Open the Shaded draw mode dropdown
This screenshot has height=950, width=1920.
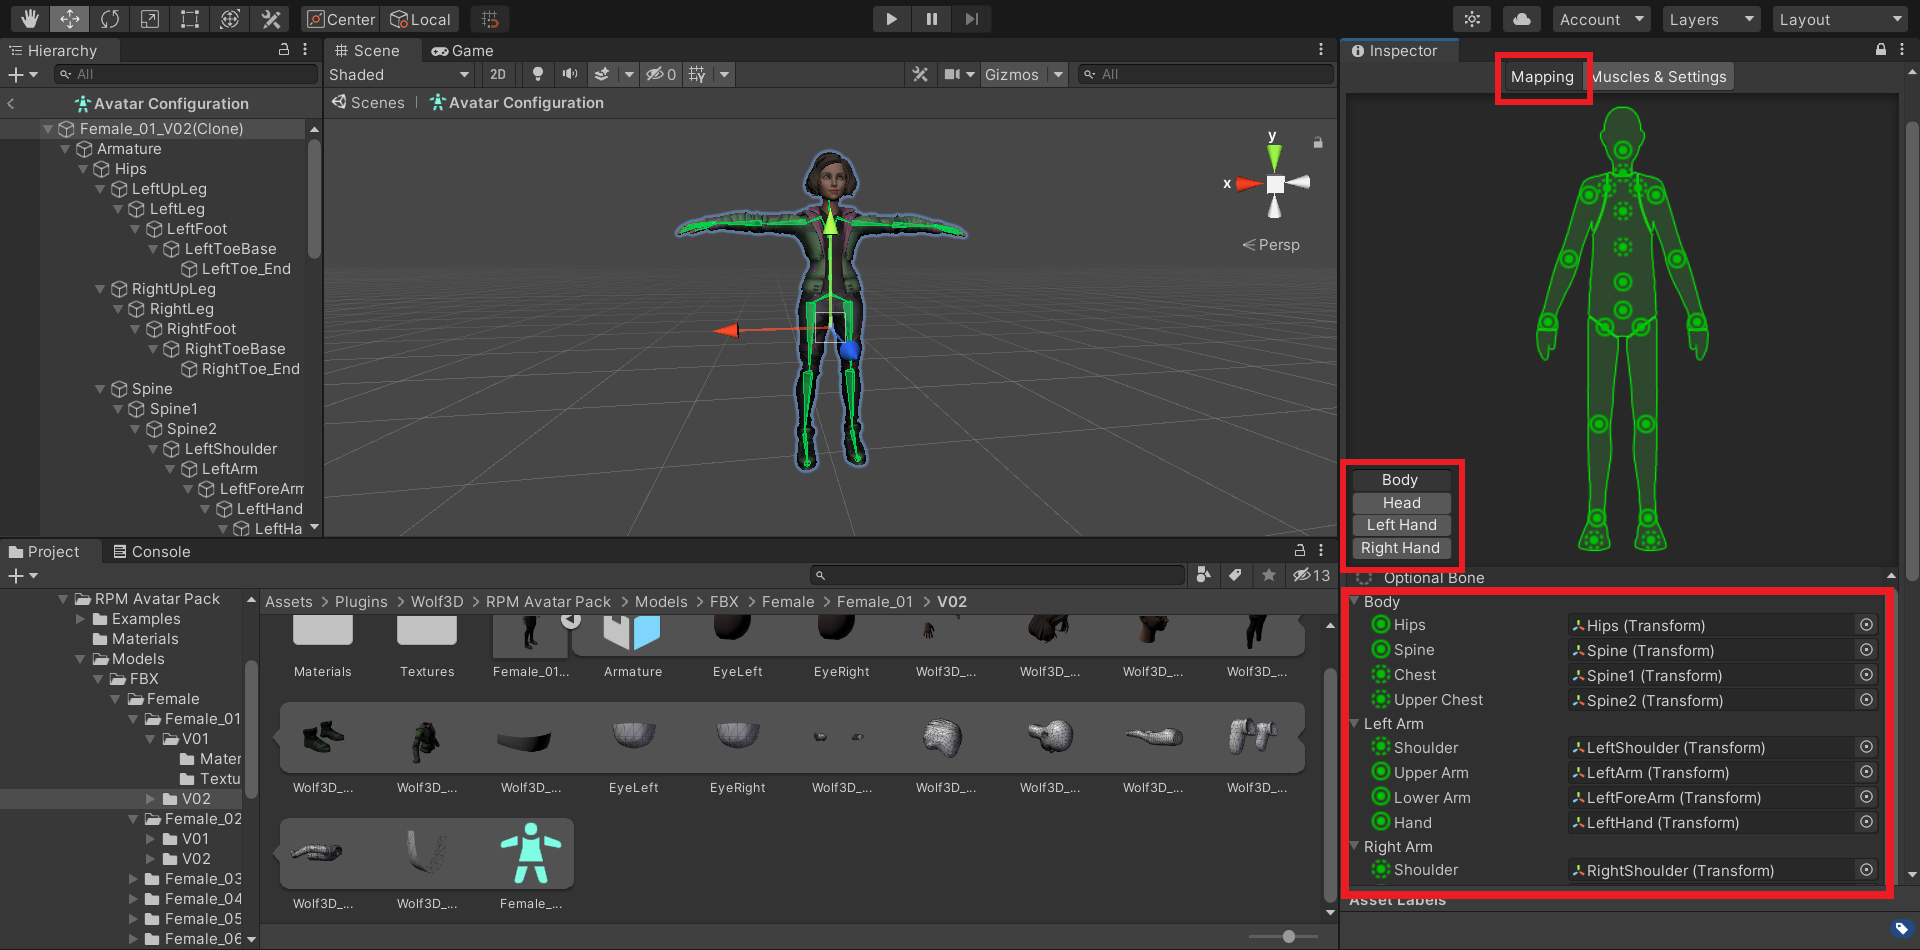(x=399, y=74)
